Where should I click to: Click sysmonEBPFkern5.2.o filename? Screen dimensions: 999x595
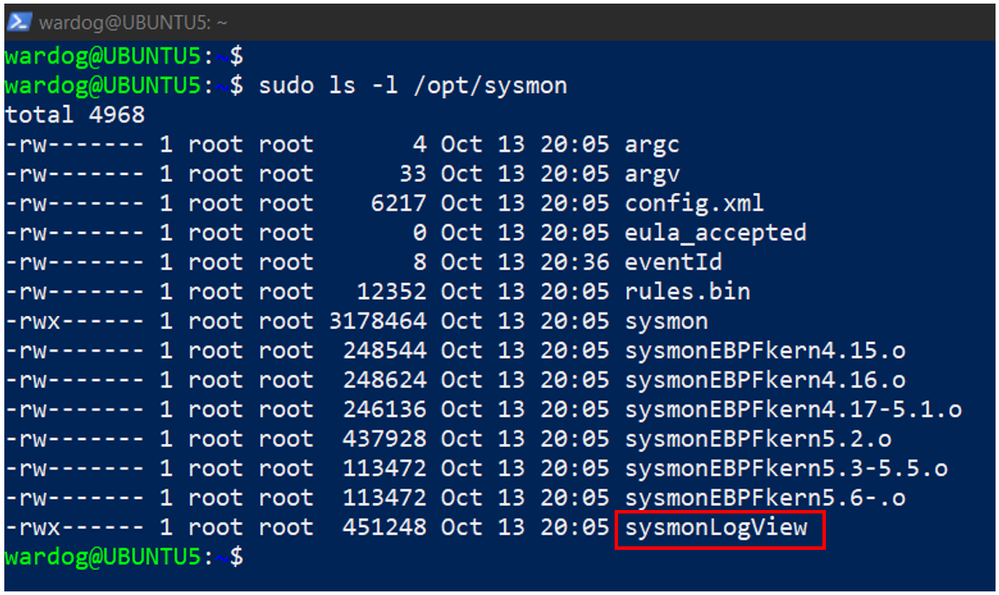(x=758, y=440)
